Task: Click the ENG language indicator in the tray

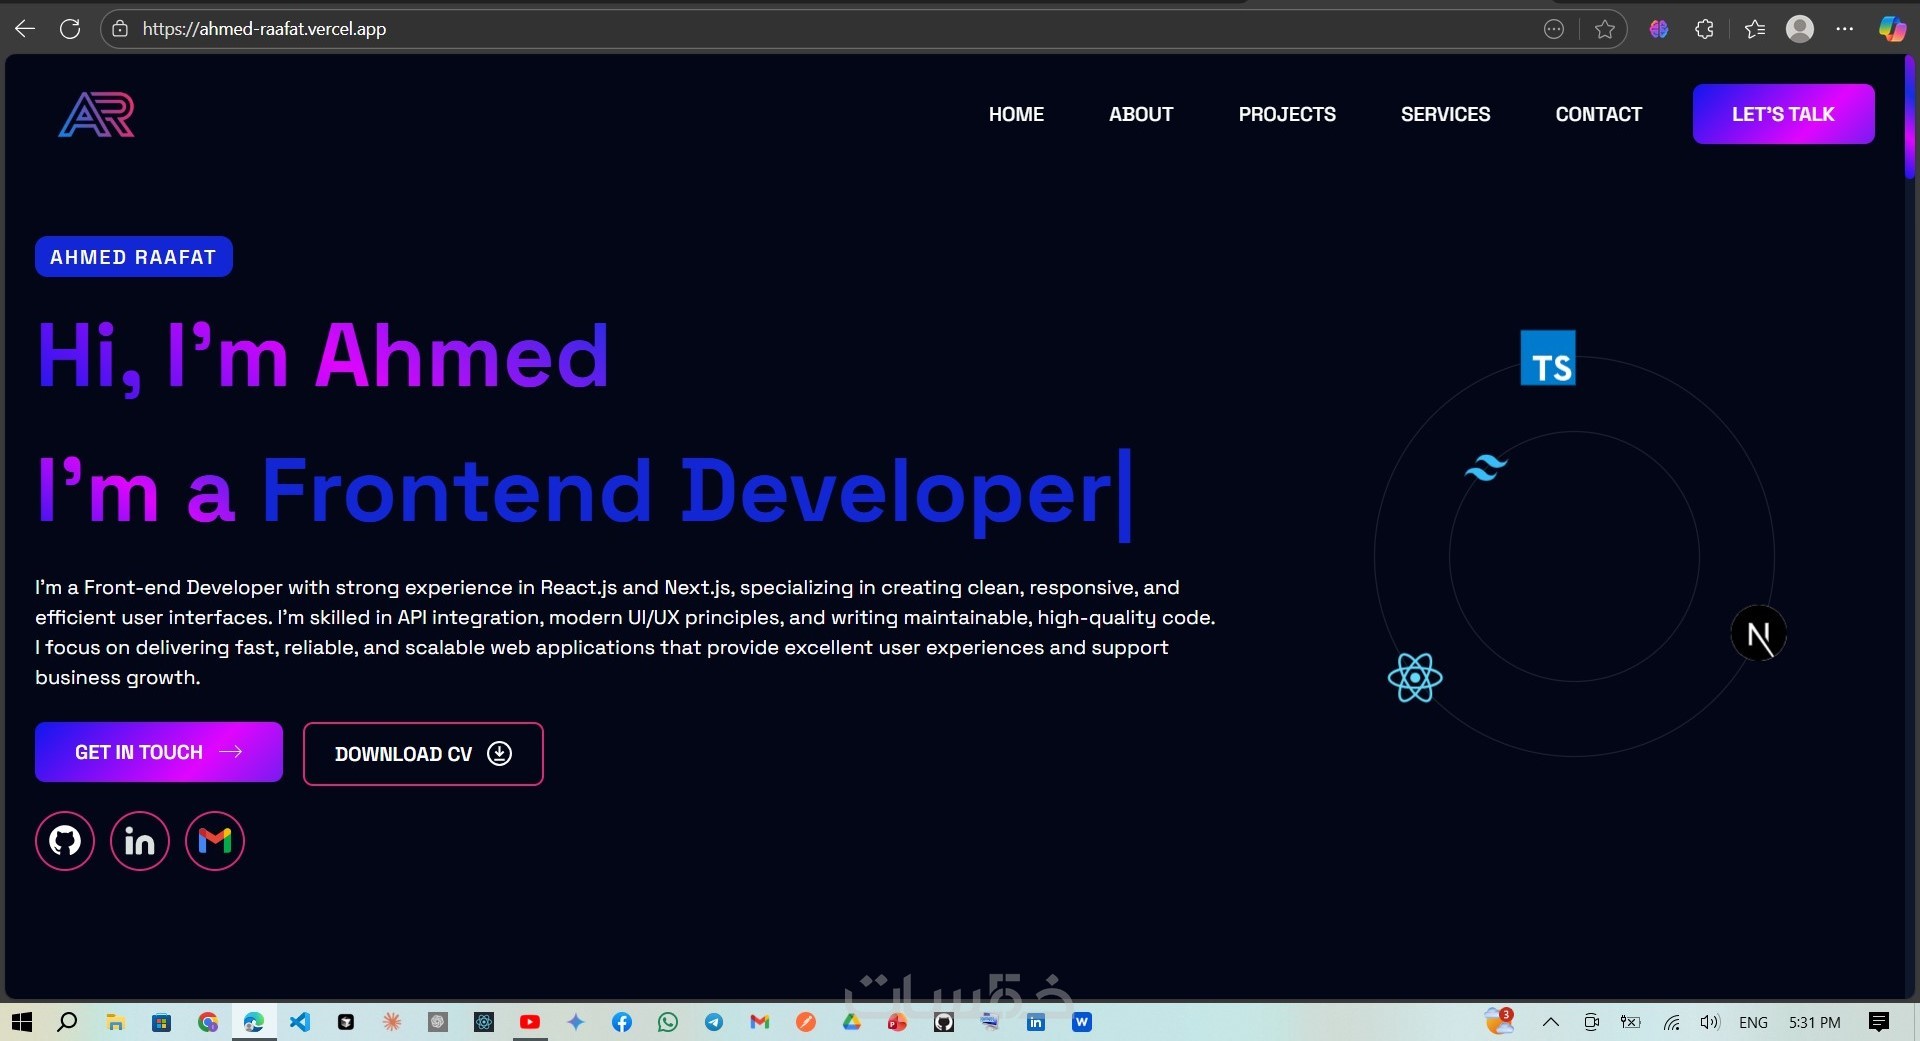Action: (x=1753, y=1022)
